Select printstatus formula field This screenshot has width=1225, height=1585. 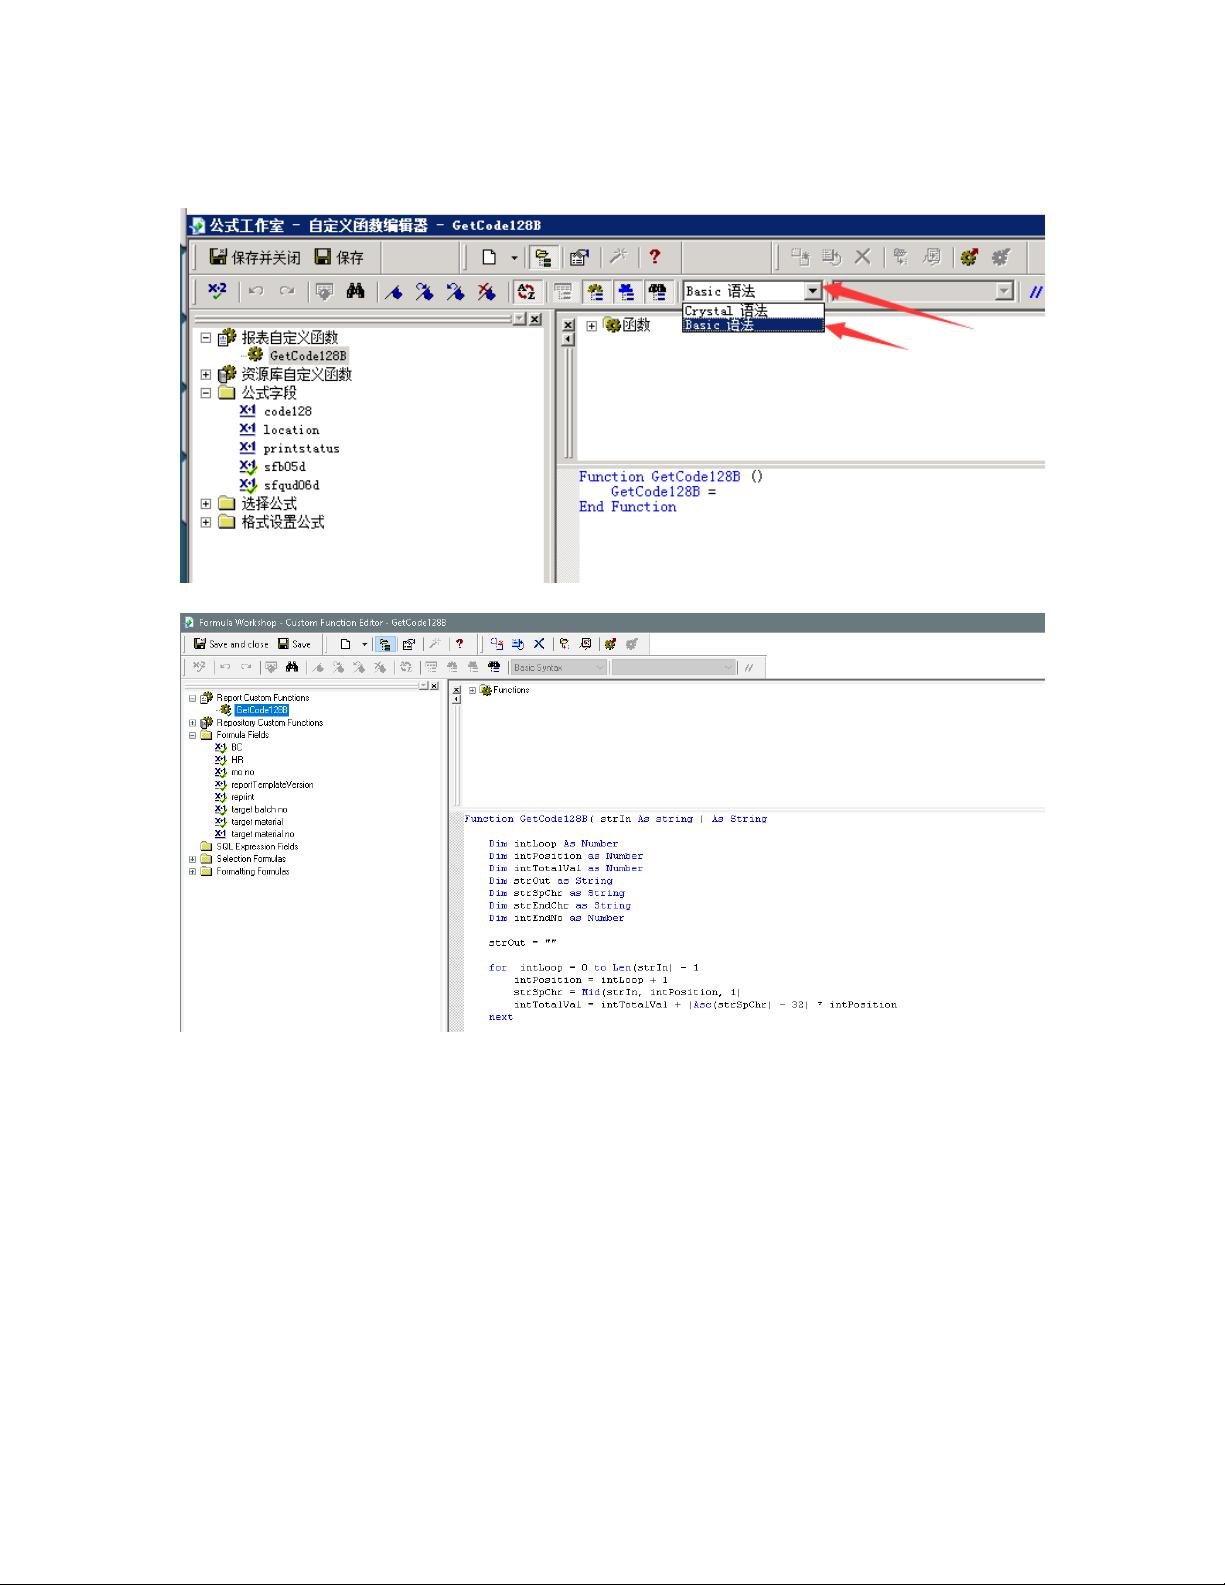[301, 449]
